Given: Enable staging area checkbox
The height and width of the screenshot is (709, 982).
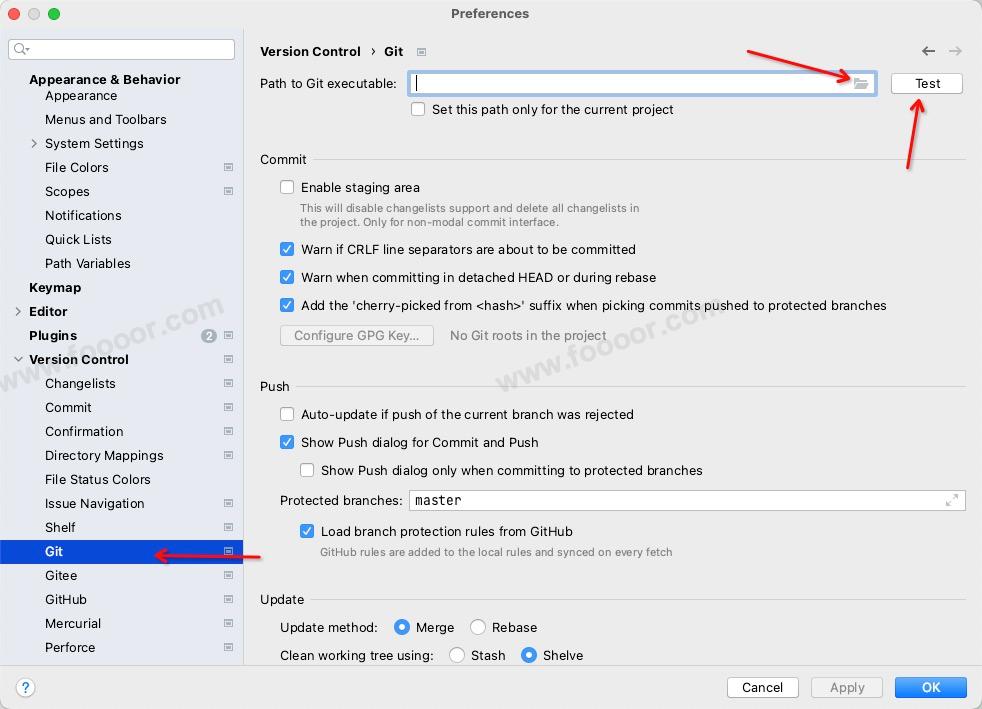Looking at the screenshot, I should pyautogui.click(x=288, y=187).
